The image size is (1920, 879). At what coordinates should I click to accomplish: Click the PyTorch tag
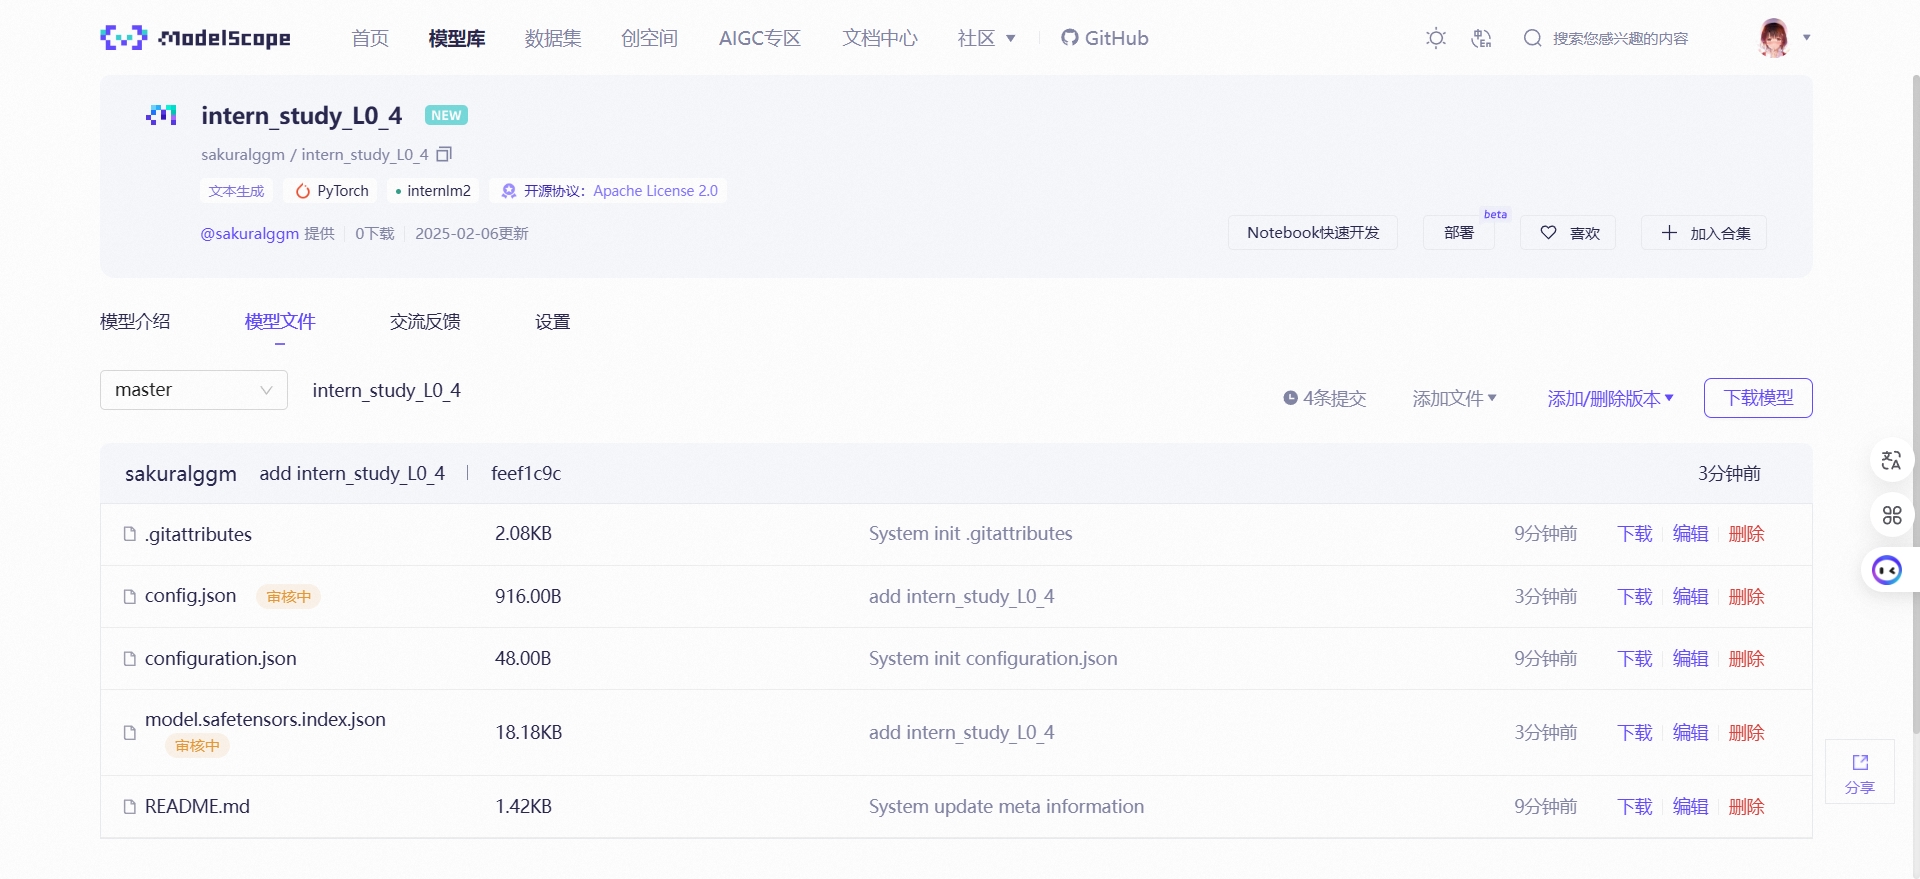click(331, 190)
